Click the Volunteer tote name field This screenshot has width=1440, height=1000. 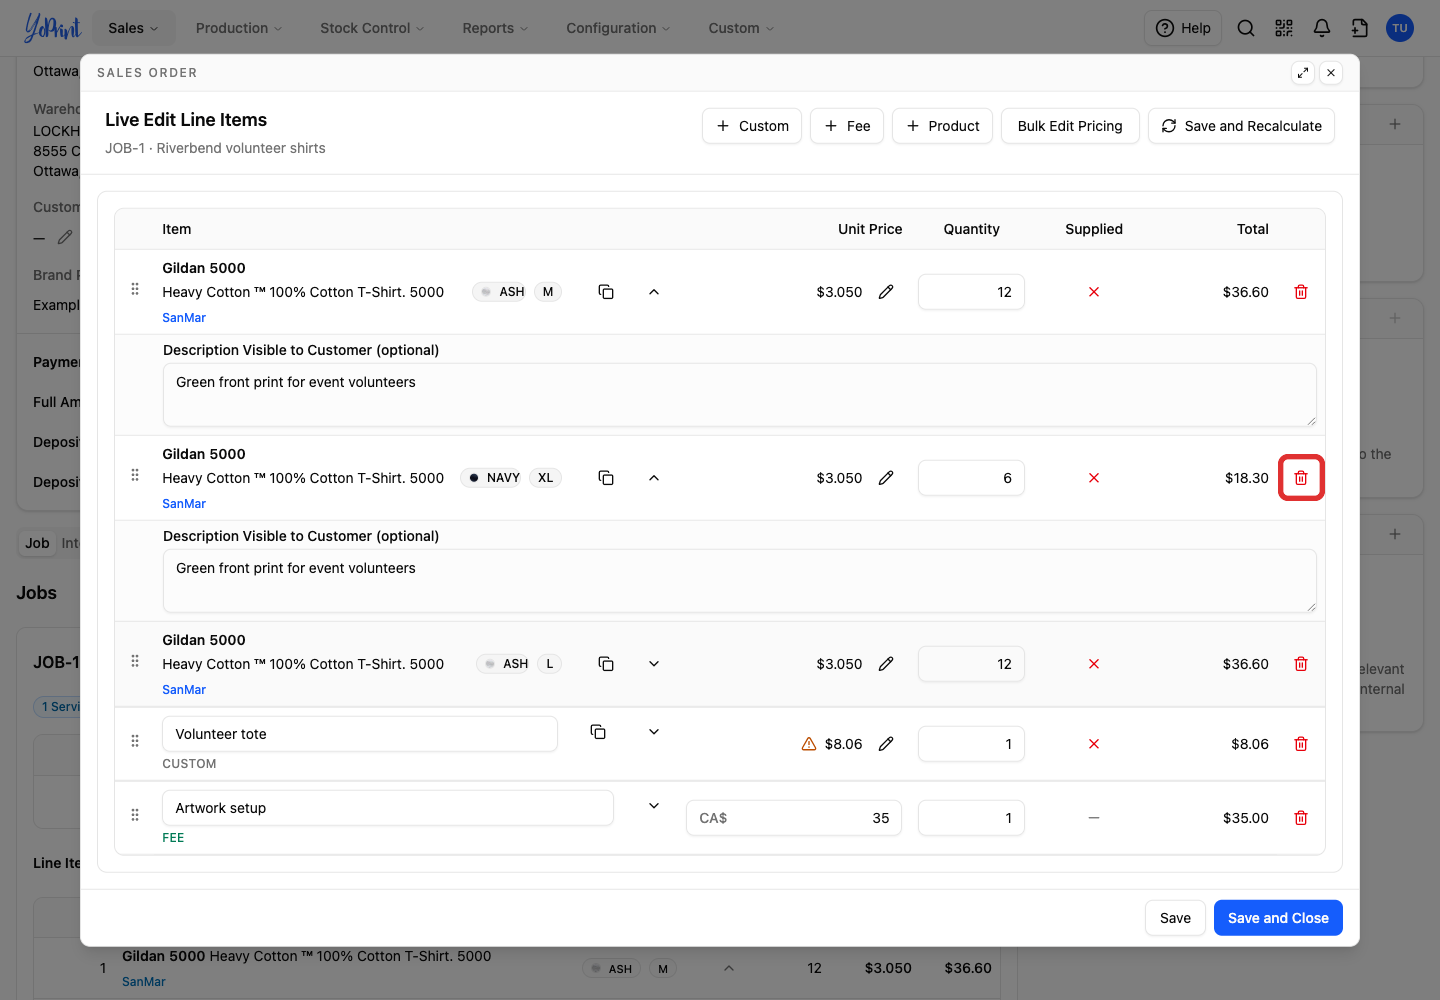click(360, 734)
